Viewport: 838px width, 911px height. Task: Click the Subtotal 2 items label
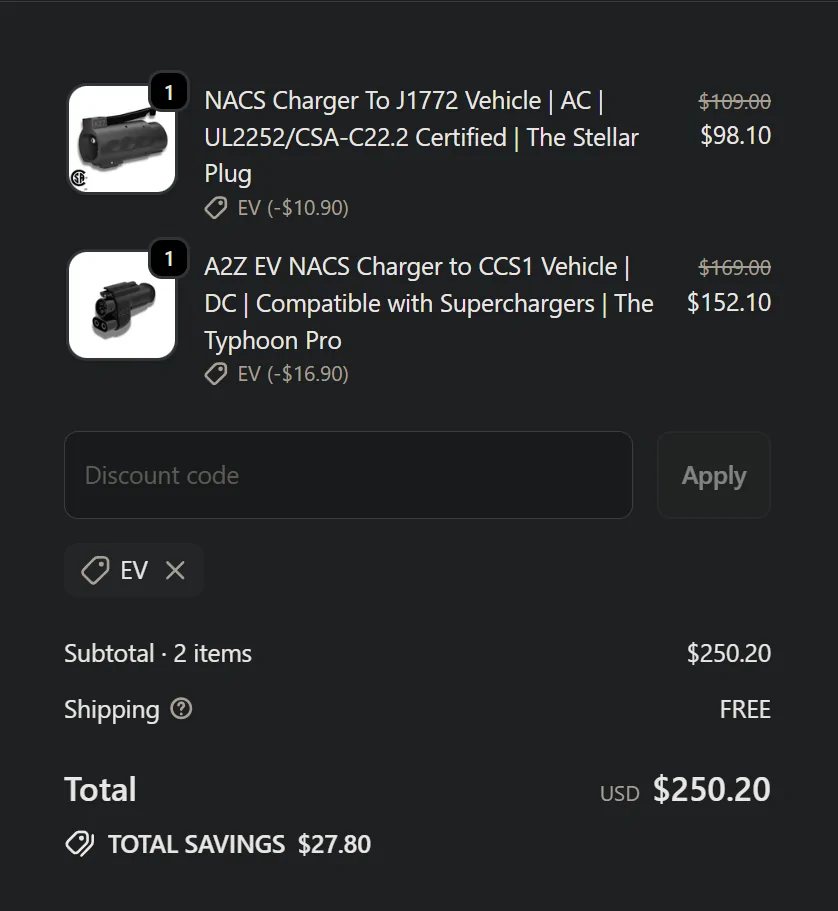coord(158,654)
